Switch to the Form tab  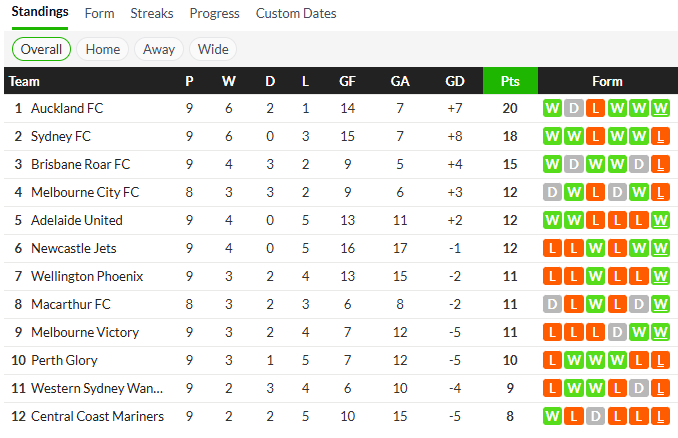[99, 14]
